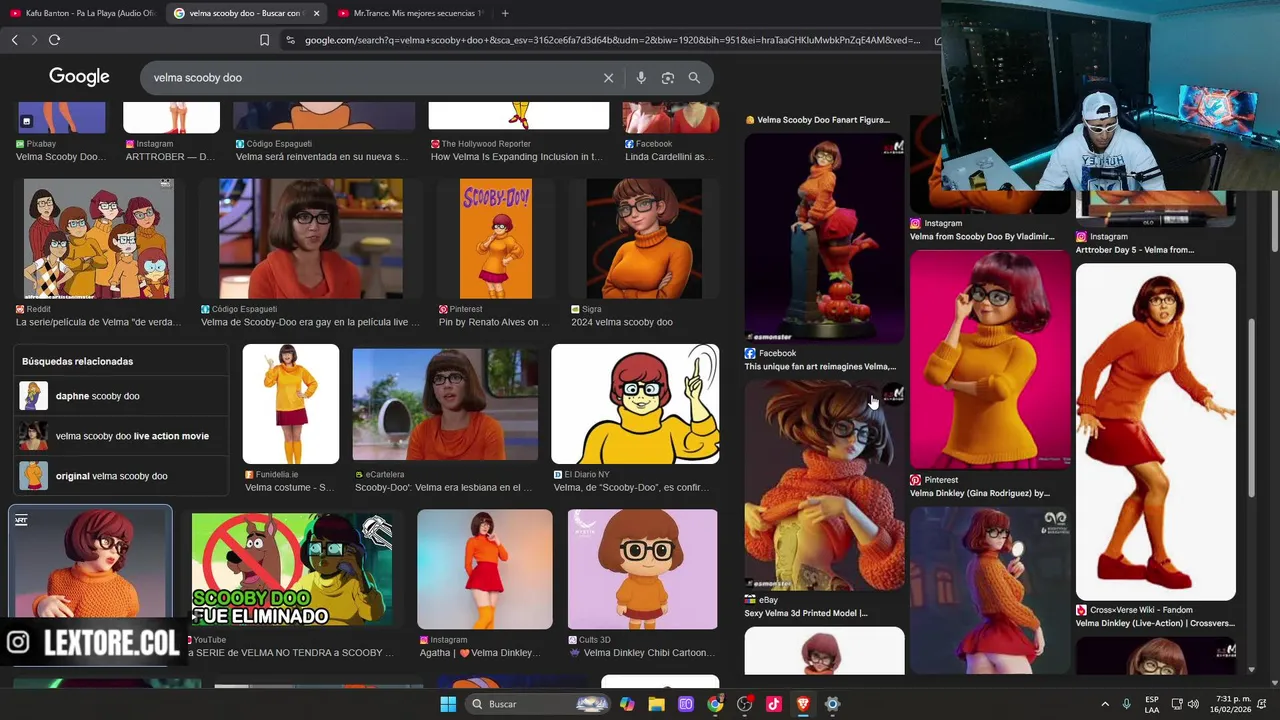Show hidden system tray icons chevron
The width and height of the screenshot is (1280, 720).
pyautogui.click(x=1105, y=704)
